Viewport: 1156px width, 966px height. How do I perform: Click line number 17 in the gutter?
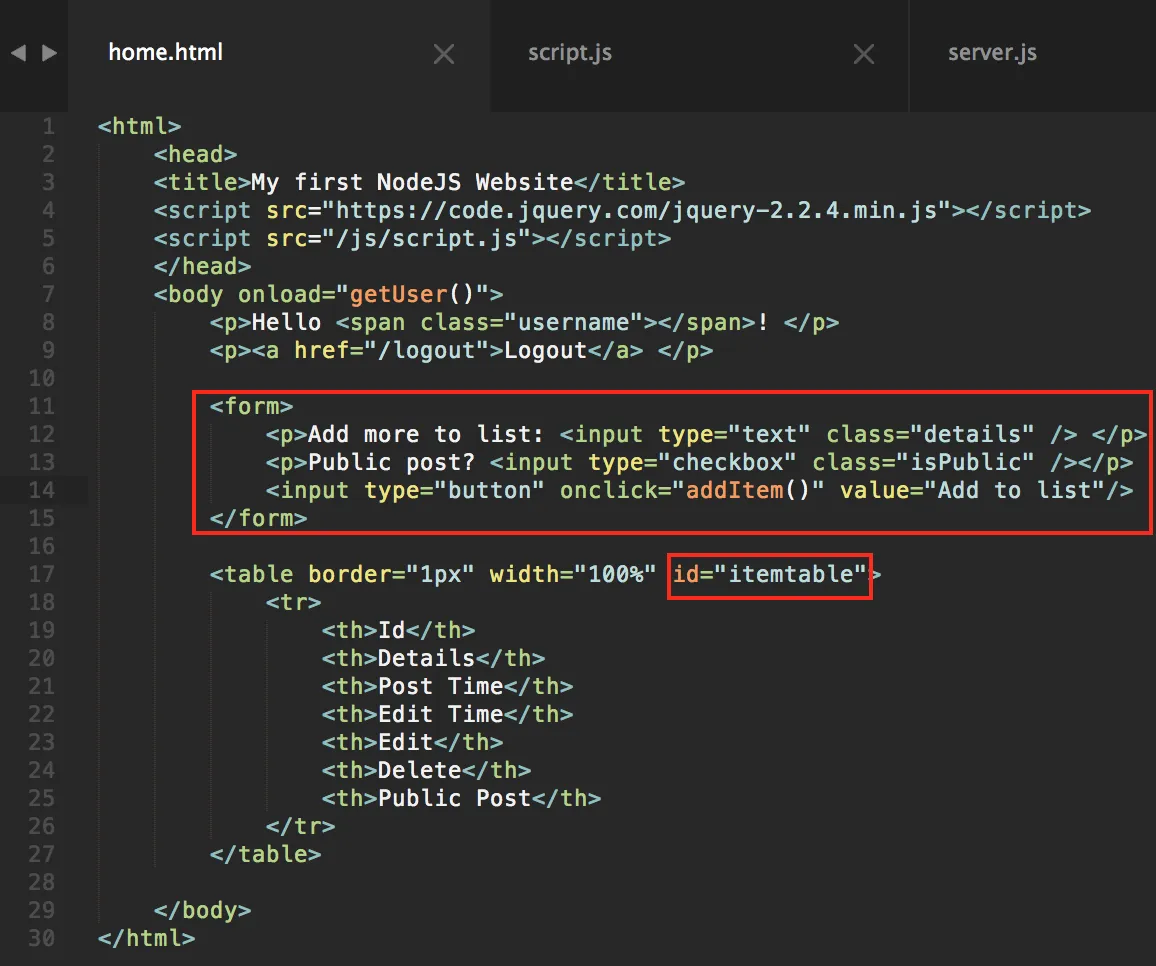point(41,574)
